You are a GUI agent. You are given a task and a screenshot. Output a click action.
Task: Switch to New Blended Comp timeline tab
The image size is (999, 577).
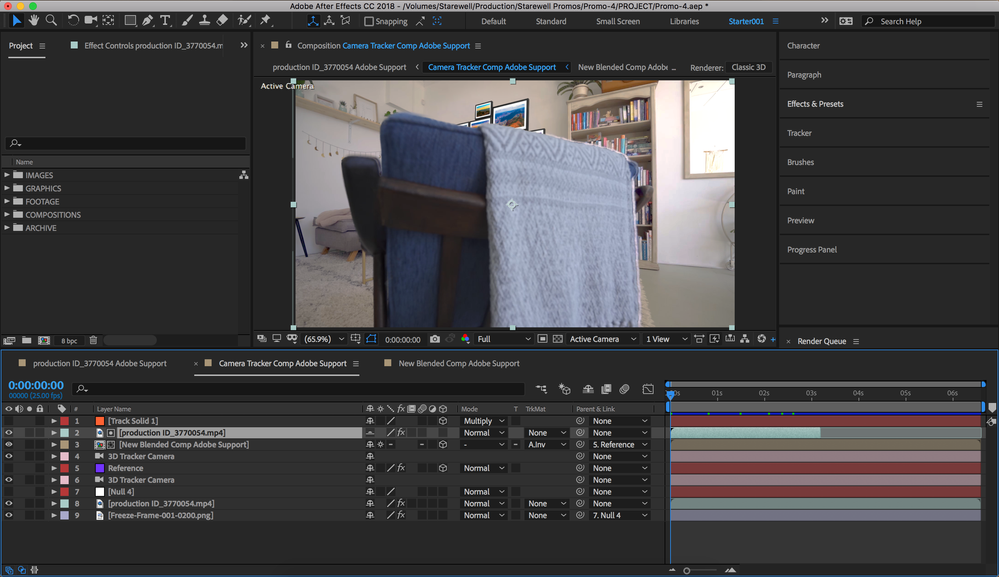click(459, 363)
